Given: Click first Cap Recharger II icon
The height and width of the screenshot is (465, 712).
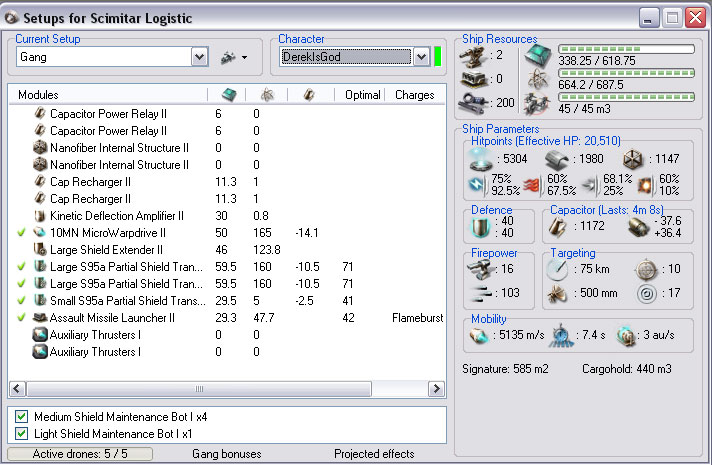Looking at the screenshot, I should pos(40,182).
